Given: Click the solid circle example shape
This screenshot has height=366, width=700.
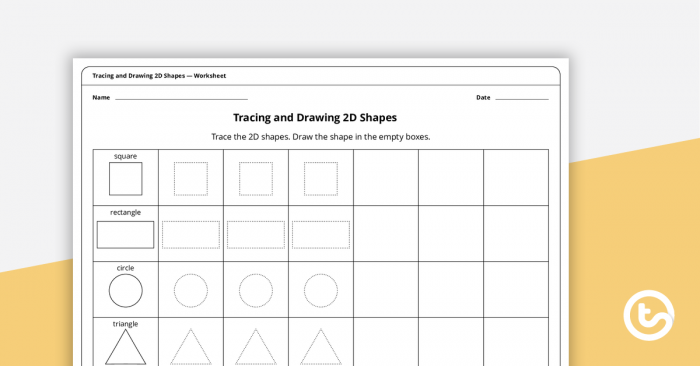Looking at the screenshot, I should [125, 291].
